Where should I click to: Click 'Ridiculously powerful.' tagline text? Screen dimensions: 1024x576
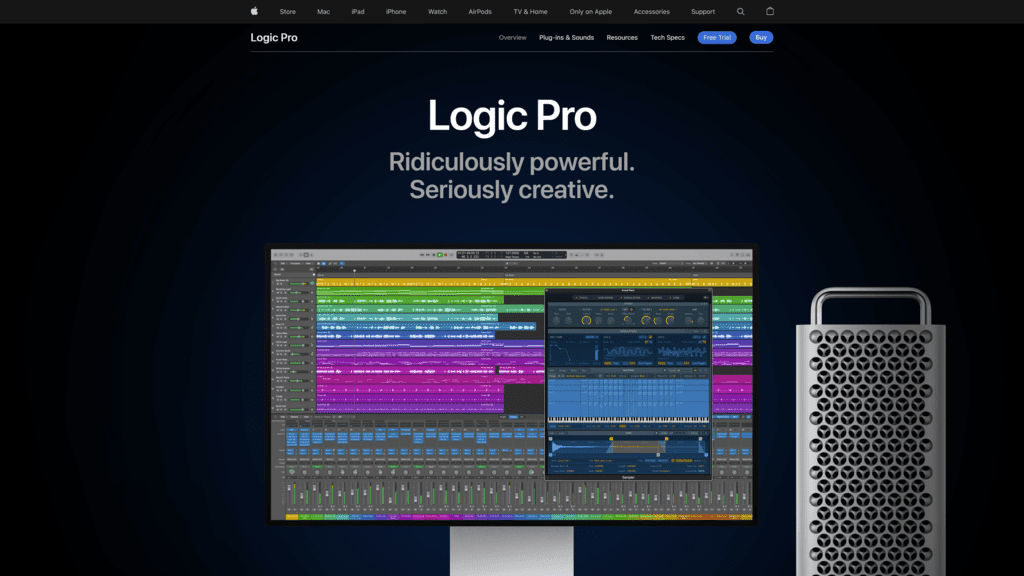pyautogui.click(x=511, y=162)
